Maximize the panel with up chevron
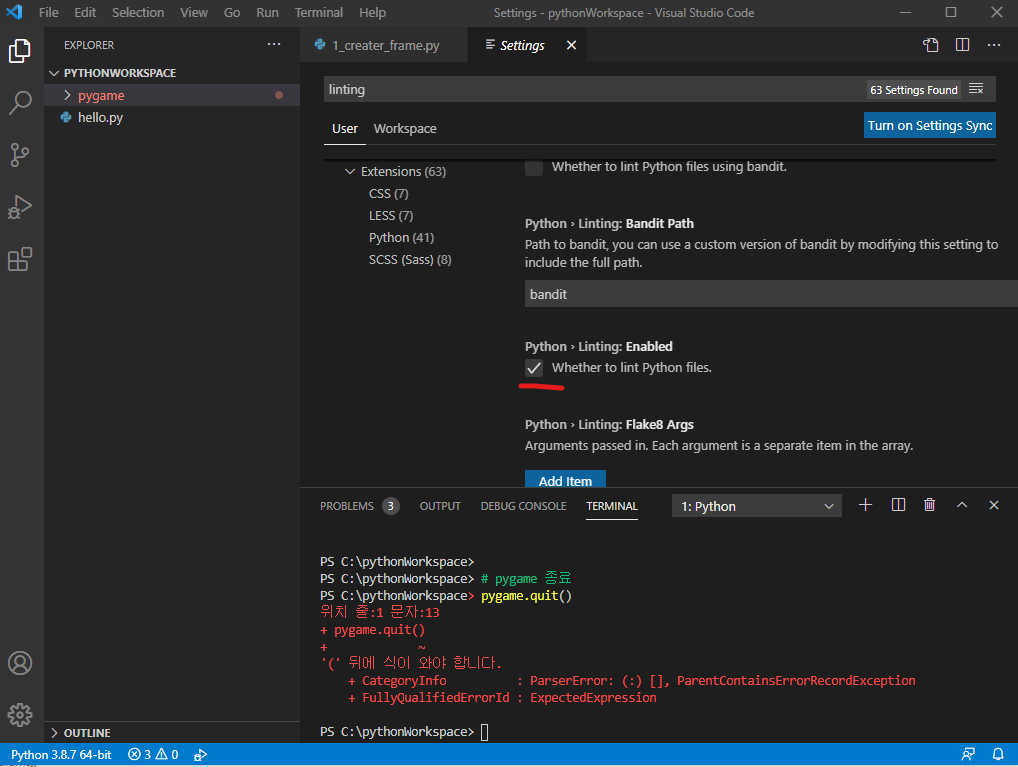The height and width of the screenshot is (767, 1018). 962,505
